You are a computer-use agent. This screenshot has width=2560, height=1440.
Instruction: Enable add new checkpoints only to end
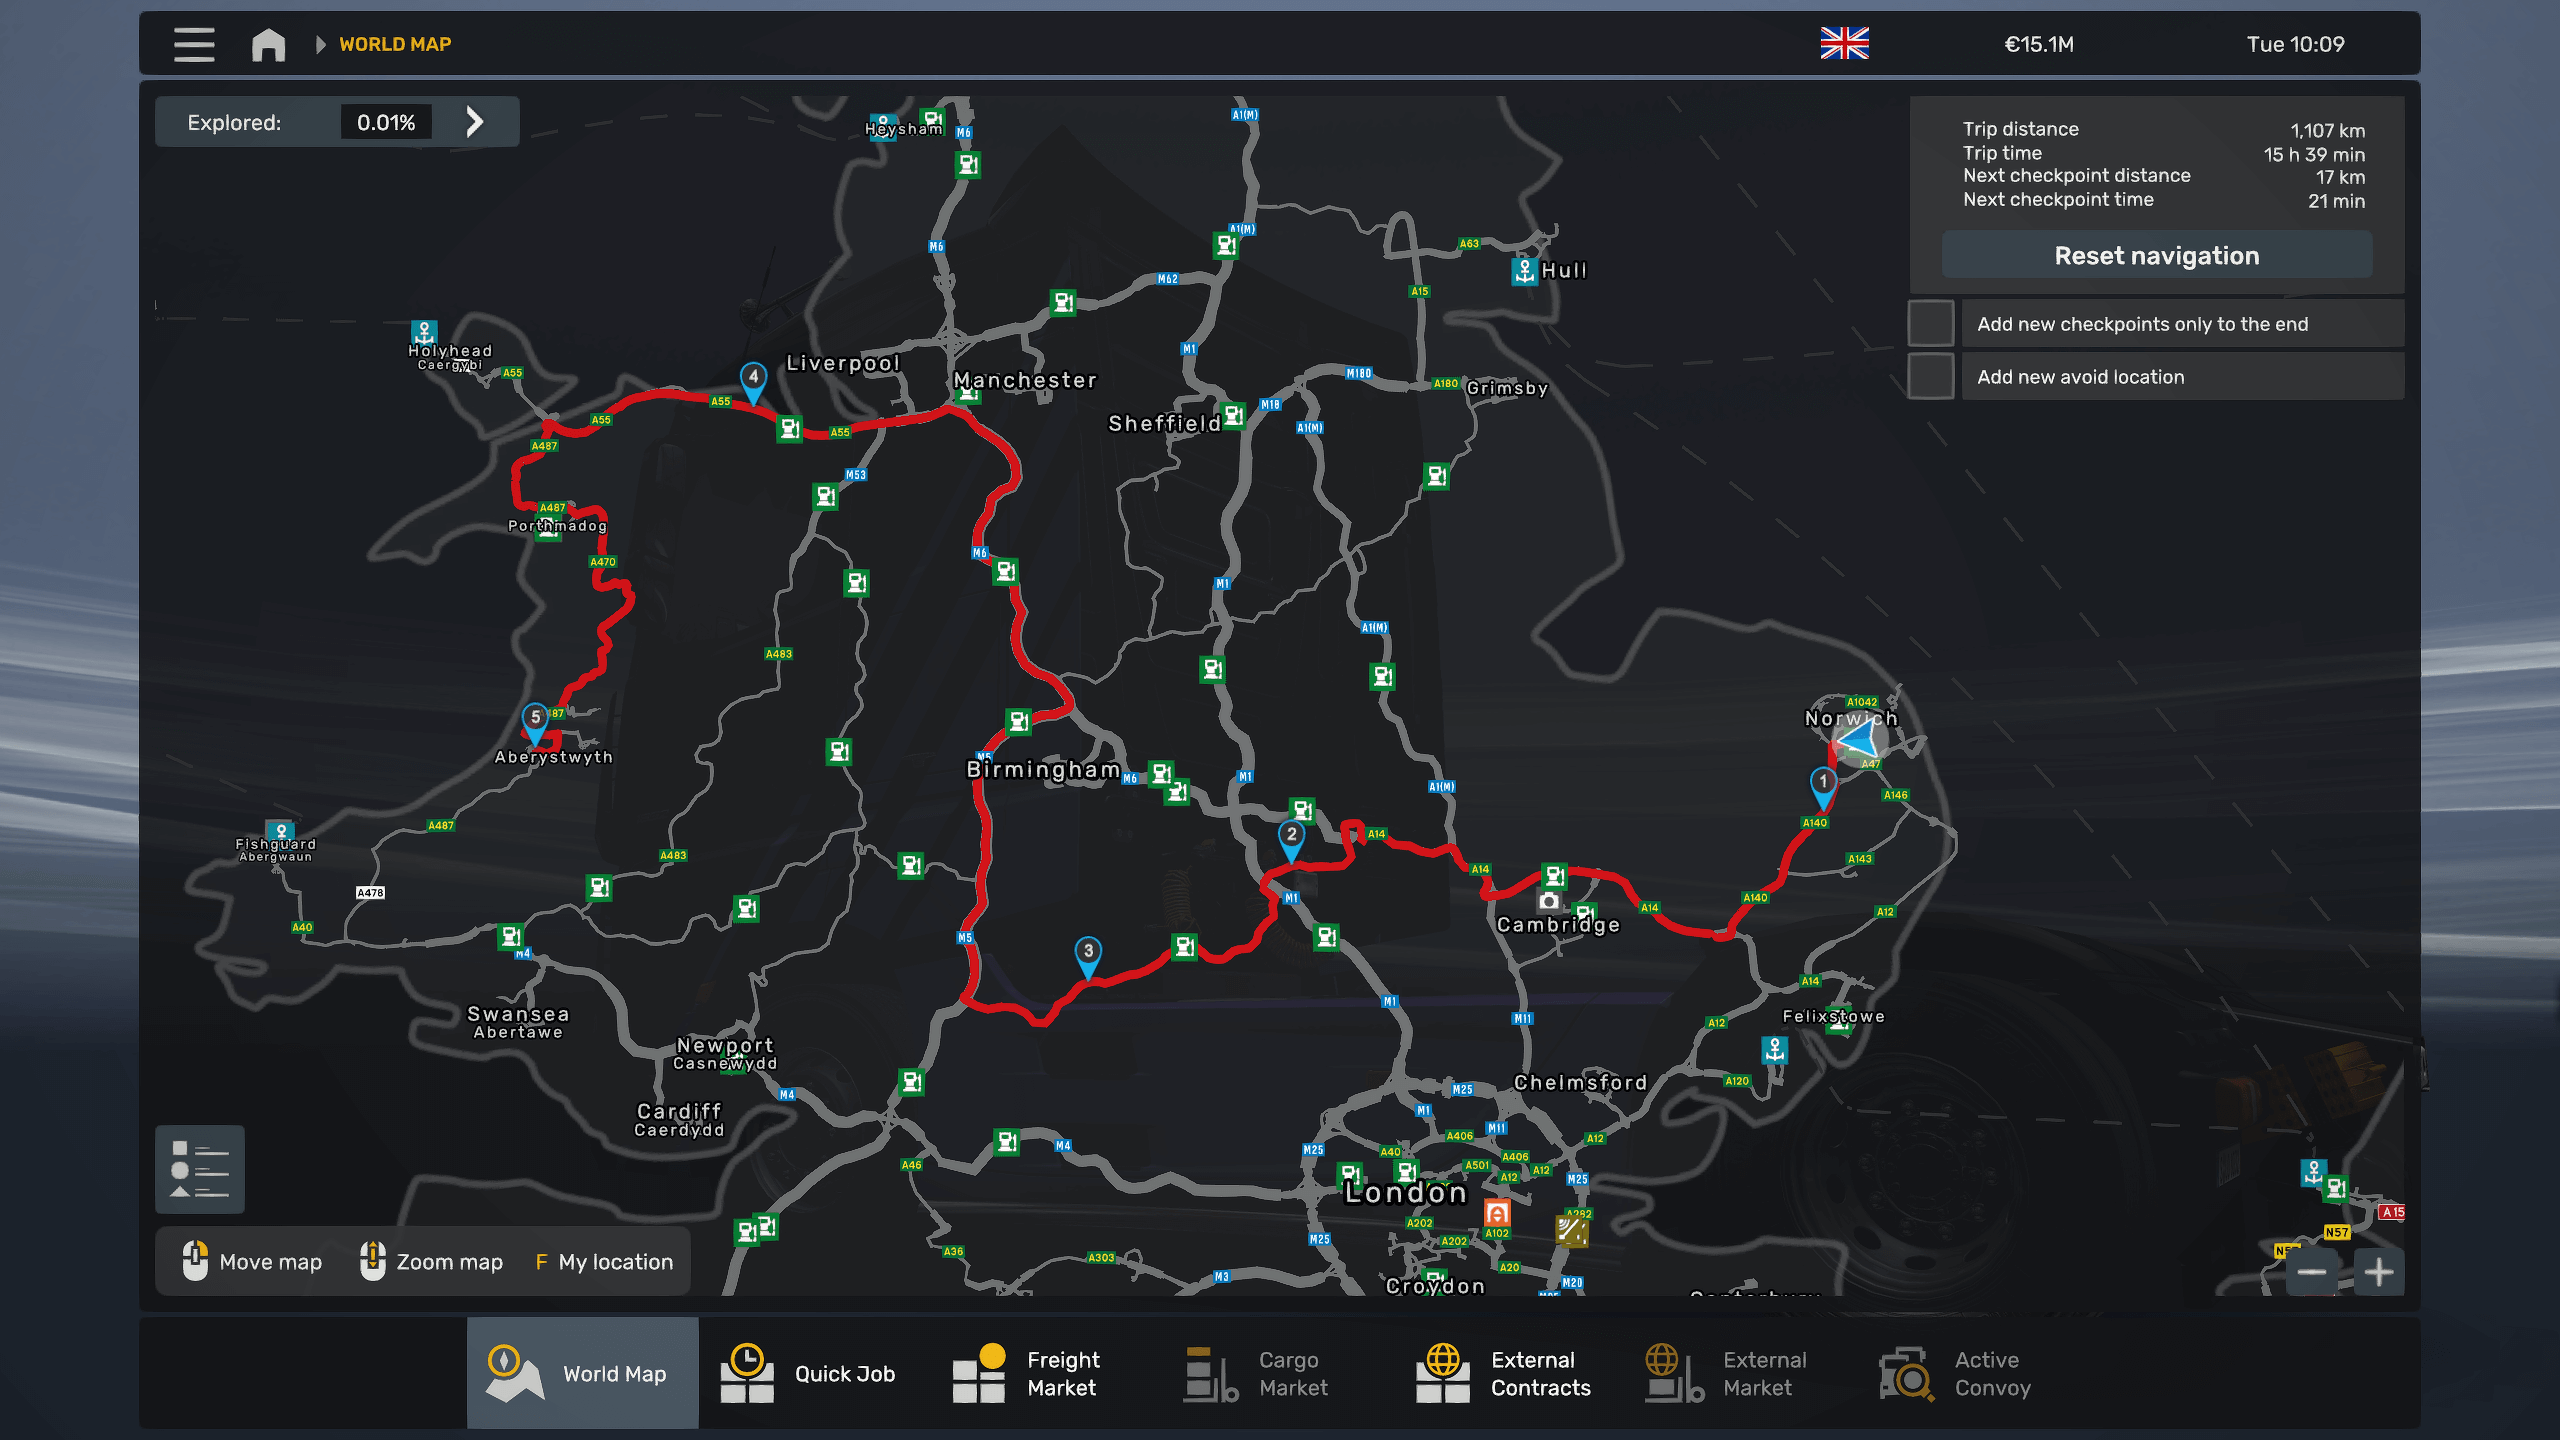[x=1931, y=324]
